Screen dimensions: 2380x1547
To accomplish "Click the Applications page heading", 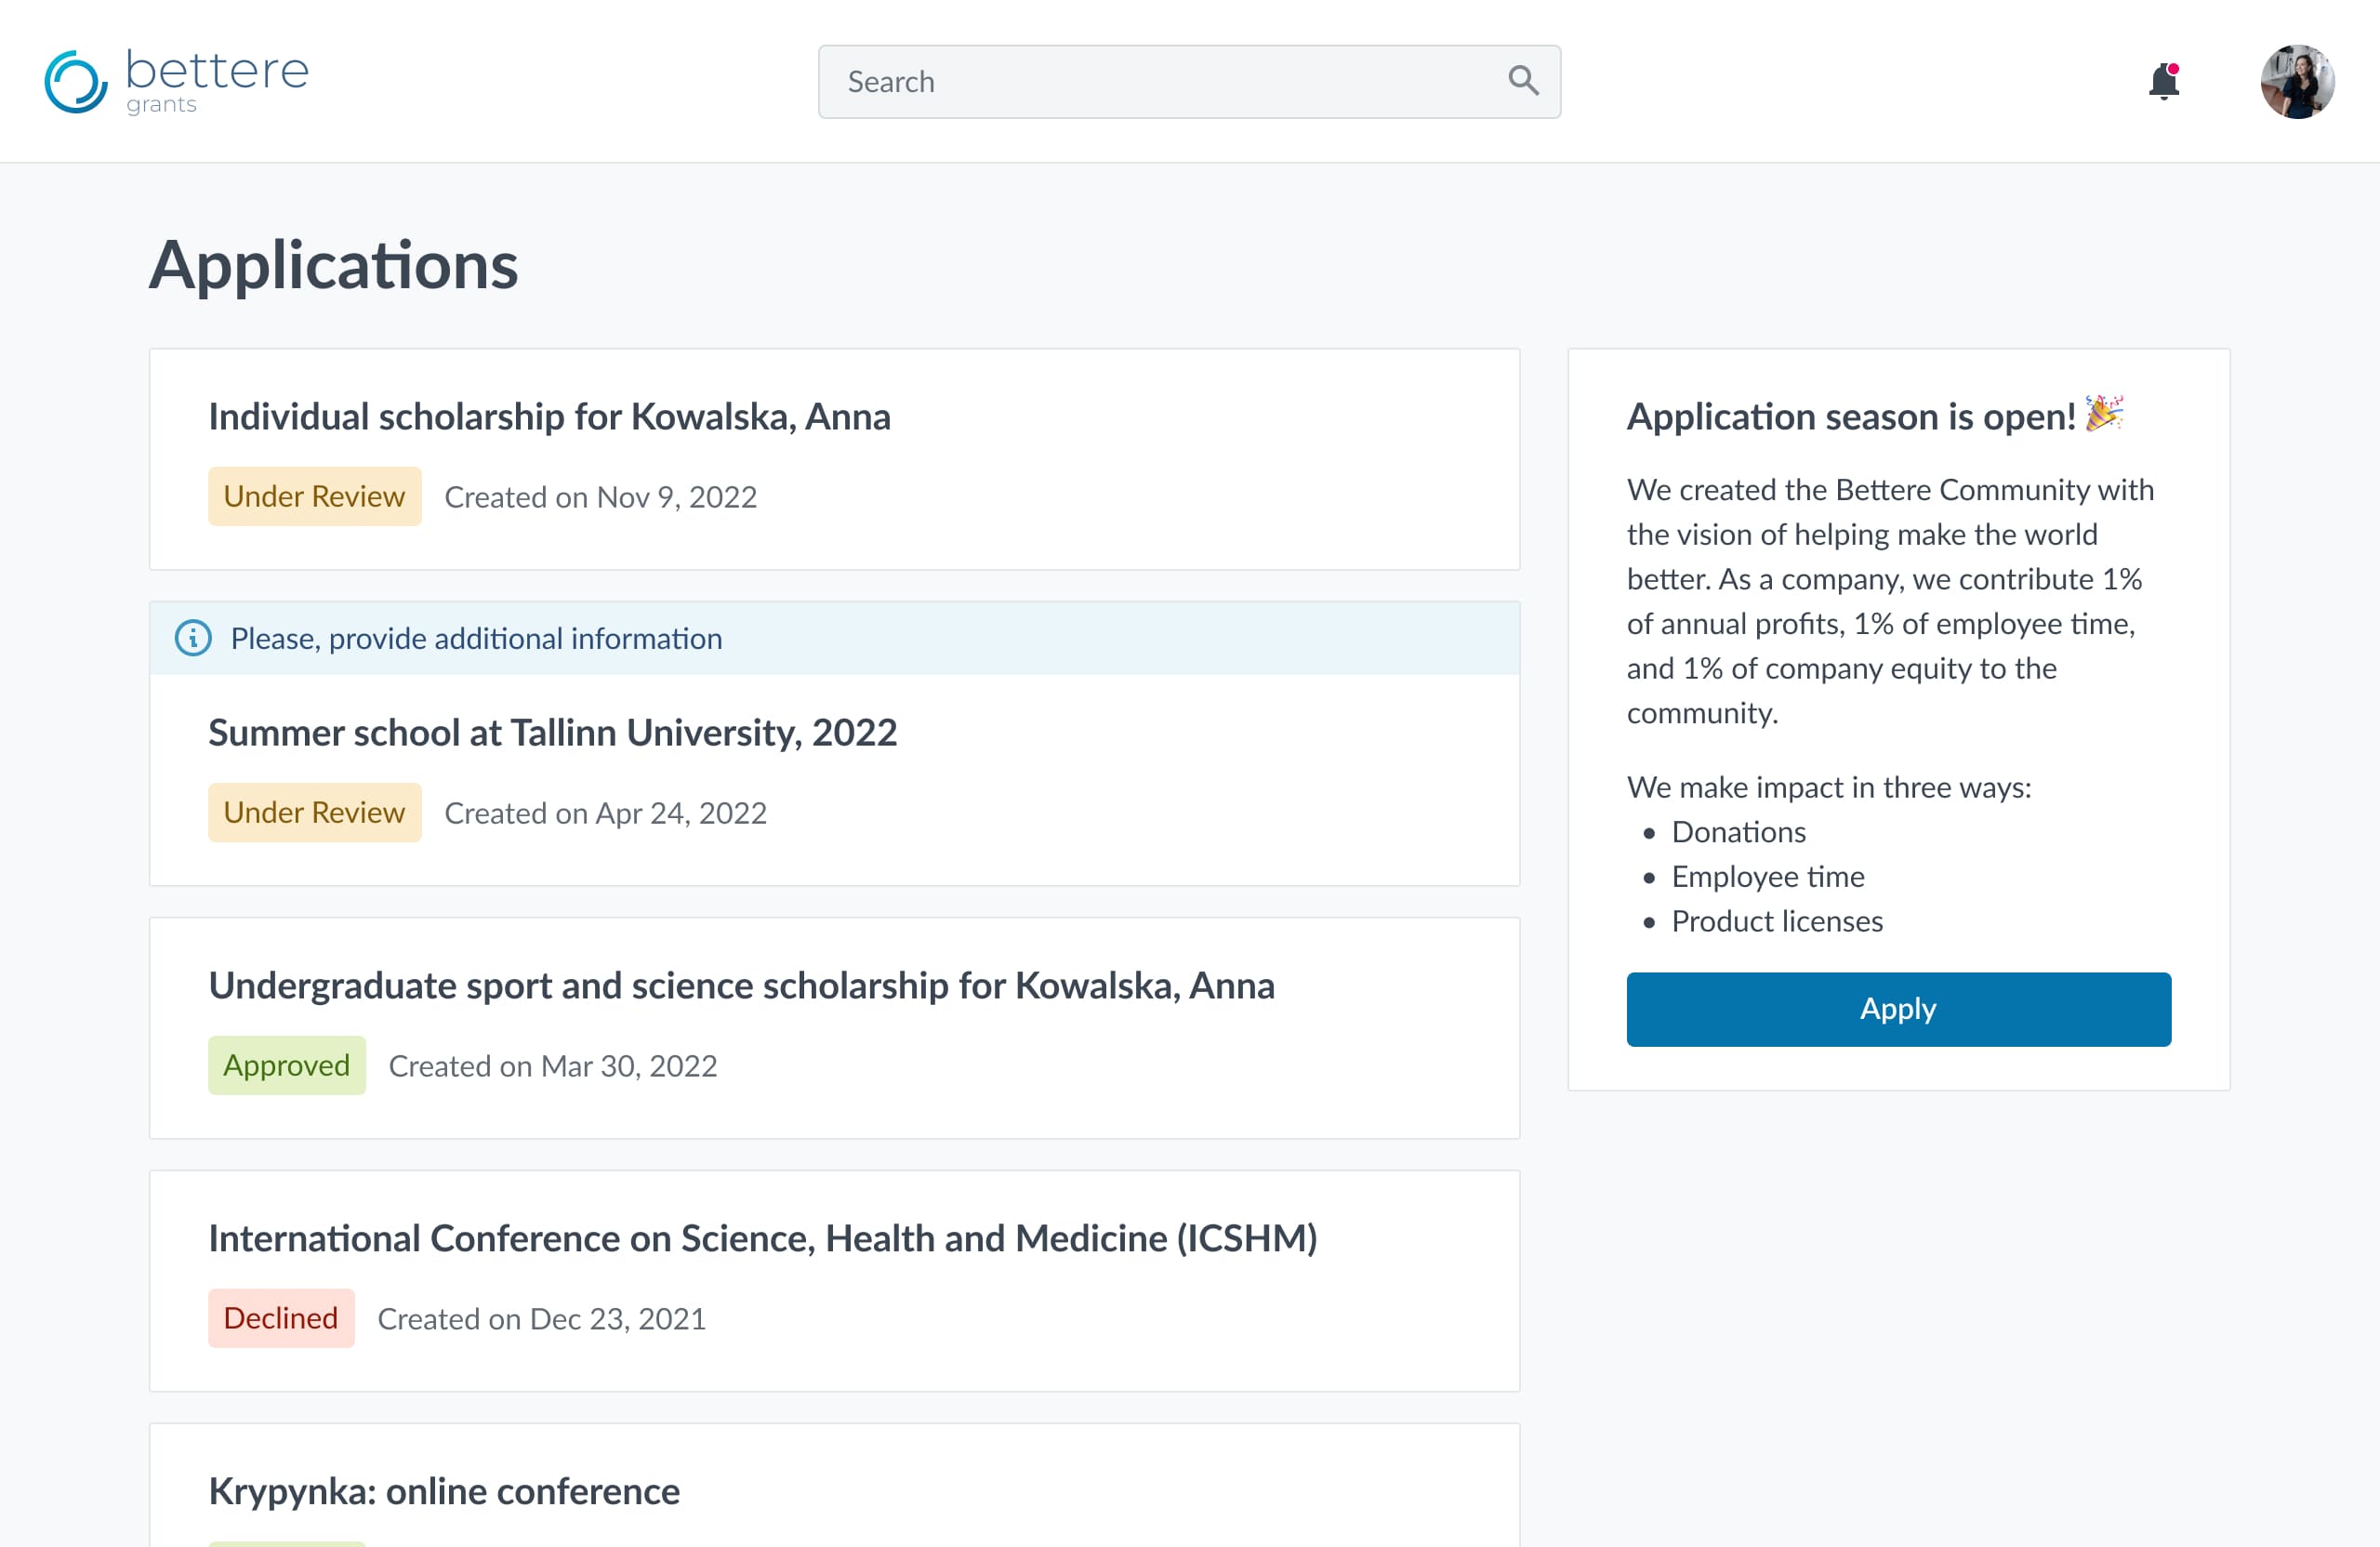I will coord(333,265).
